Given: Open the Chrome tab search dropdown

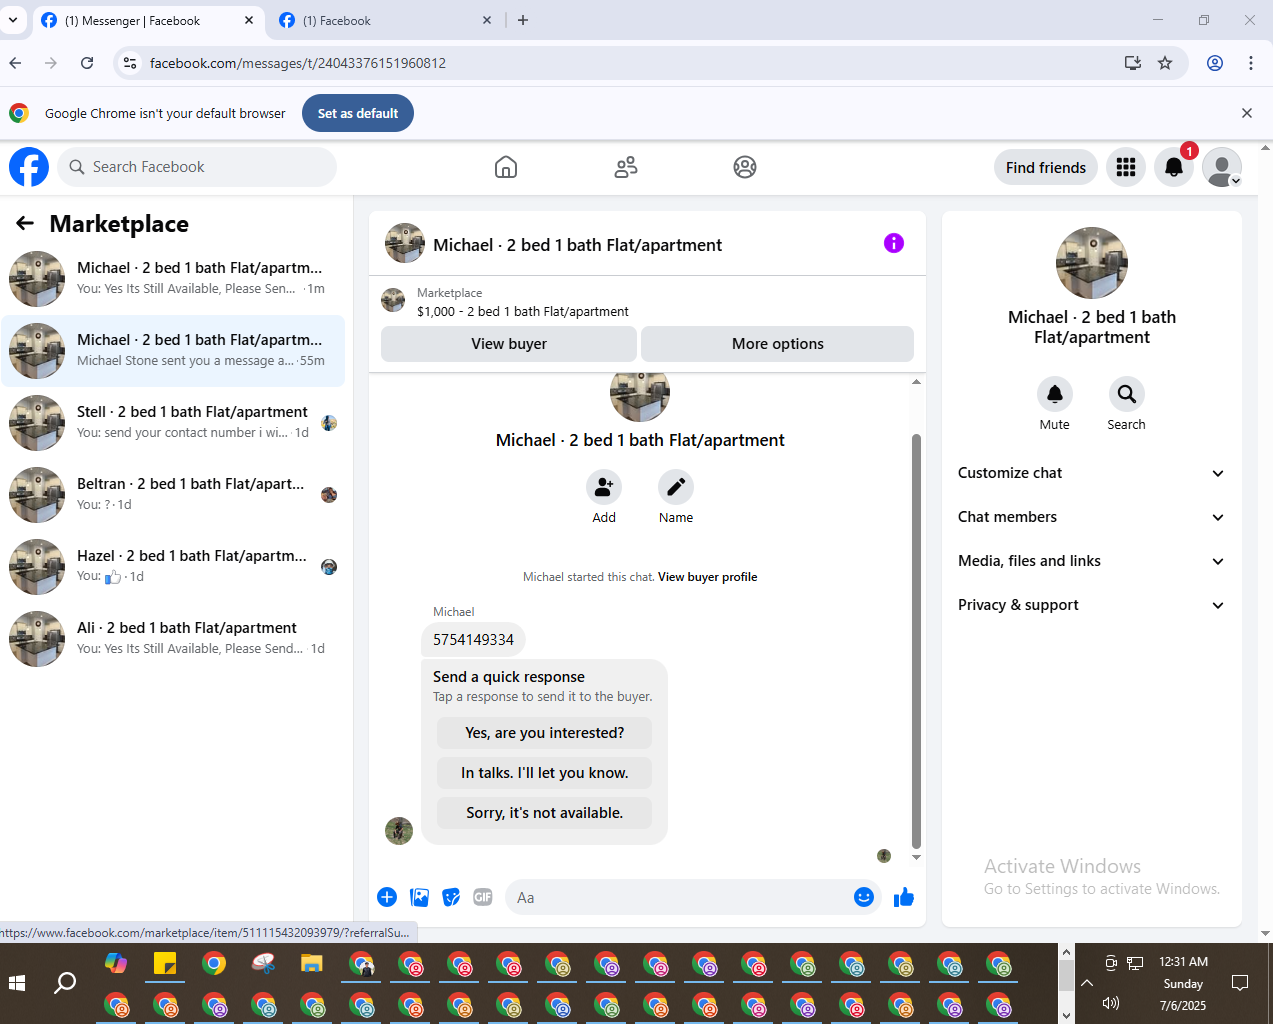Looking at the screenshot, I should coord(13,20).
